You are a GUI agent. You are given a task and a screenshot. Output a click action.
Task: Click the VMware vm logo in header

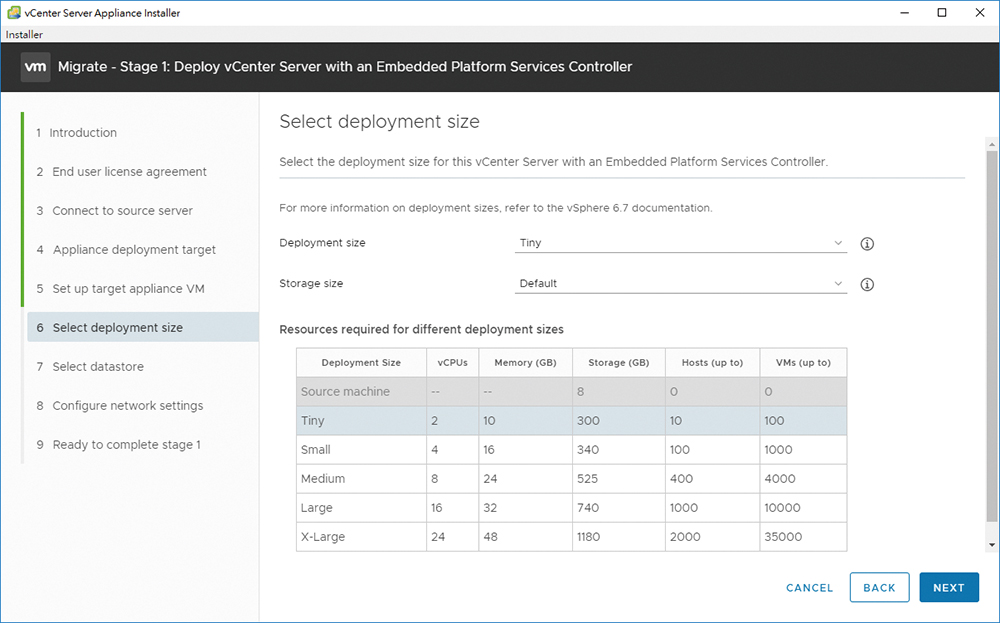coord(35,67)
